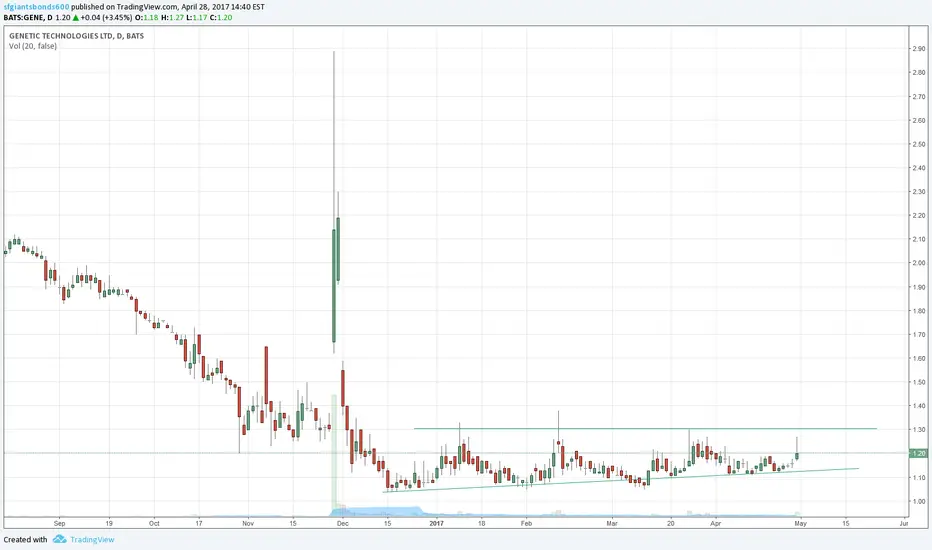Select the O:1.18 open value
The width and height of the screenshot is (932, 550).
147,18
